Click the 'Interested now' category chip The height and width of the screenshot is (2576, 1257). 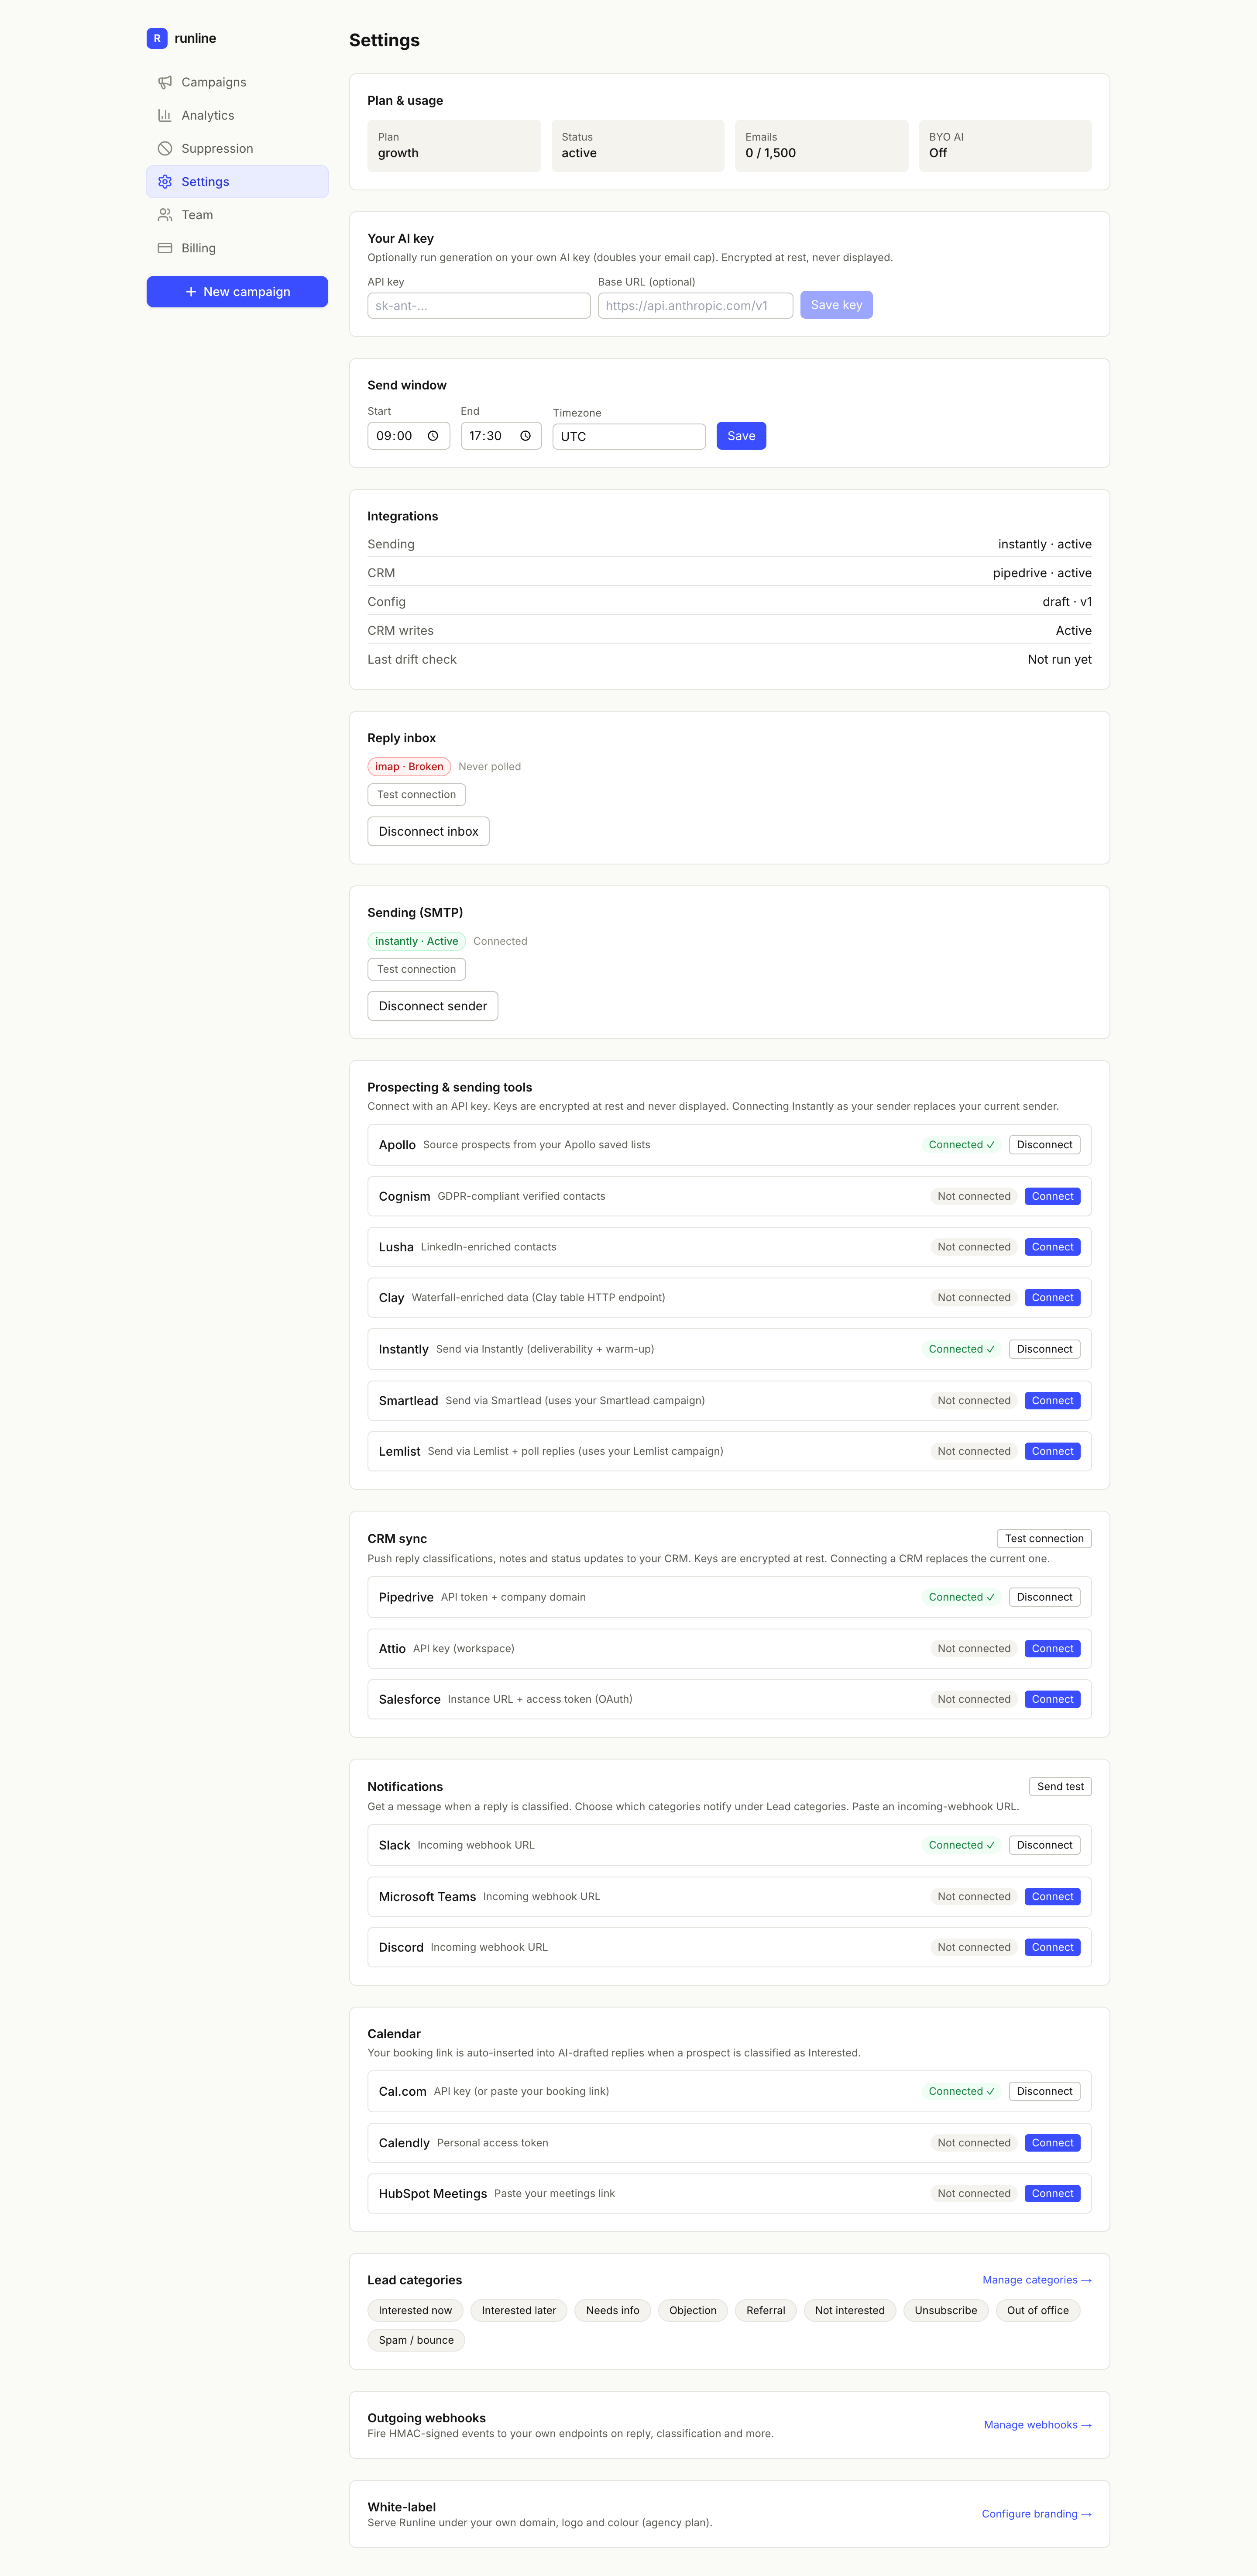[415, 2310]
